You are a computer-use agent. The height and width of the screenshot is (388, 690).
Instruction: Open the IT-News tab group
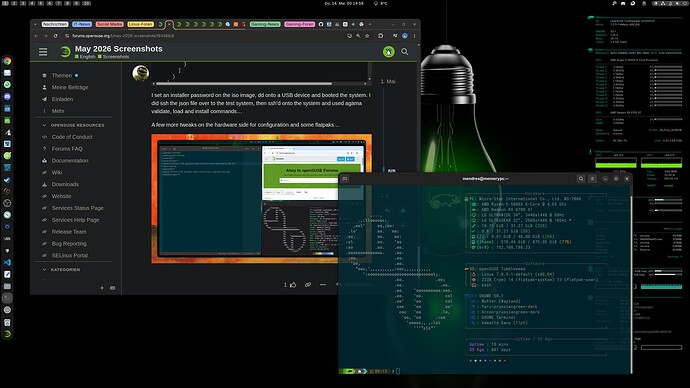tap(82, 24)
